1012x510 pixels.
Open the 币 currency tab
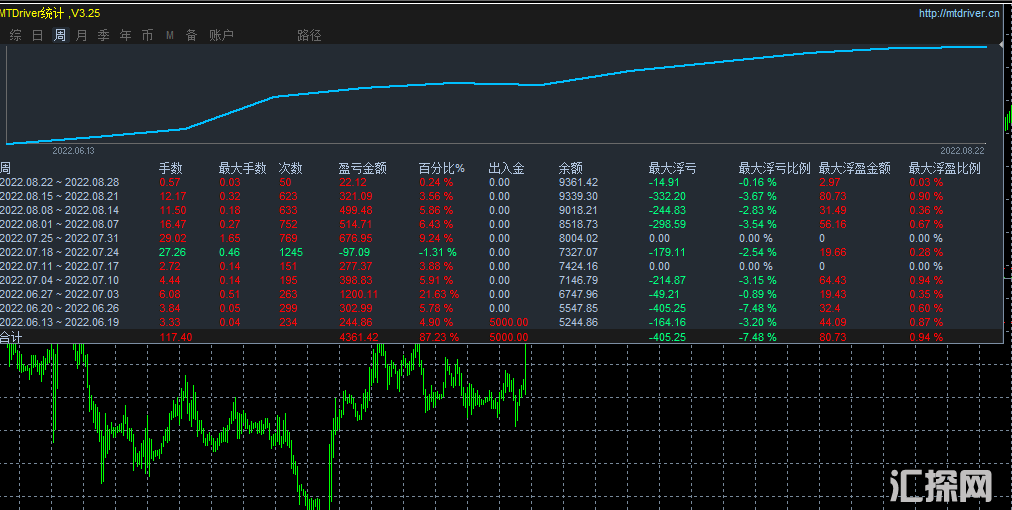147,36
